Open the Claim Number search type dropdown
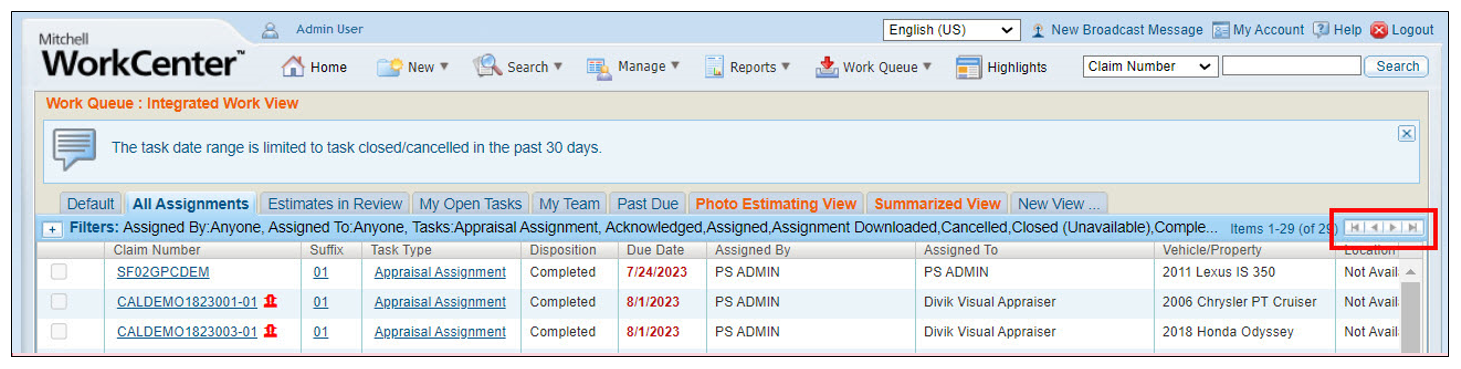Image resolution: width=1461 pixels, height=369 pixels. coord(1150,66)
